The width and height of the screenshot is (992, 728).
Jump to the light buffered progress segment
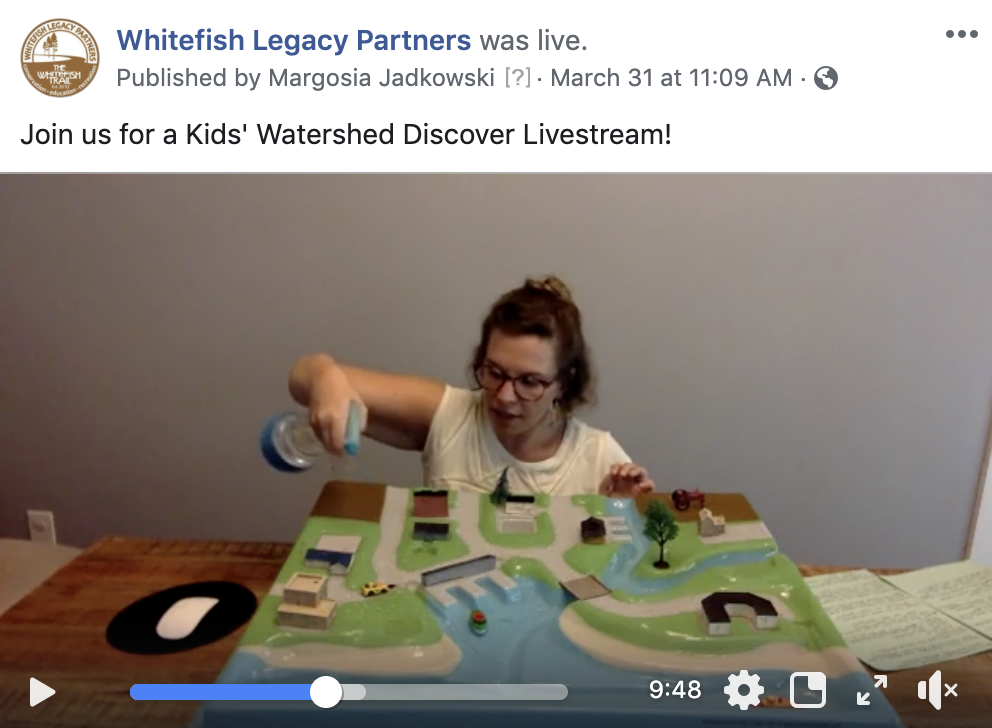pos(354,692)
